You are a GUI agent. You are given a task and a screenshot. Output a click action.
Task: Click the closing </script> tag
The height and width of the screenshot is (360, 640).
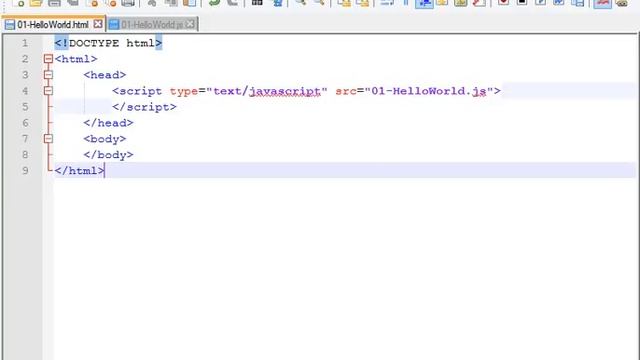coord(144,107)
